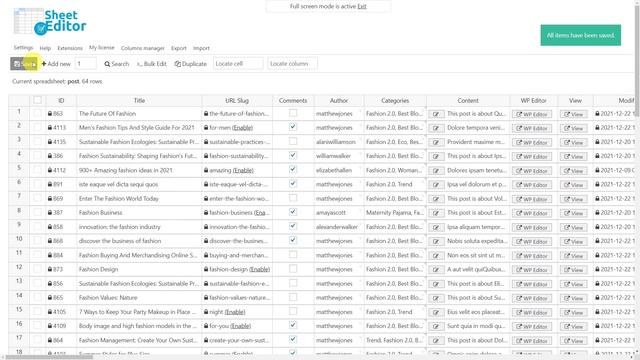
Task: Focus the Locate column input field
Action: pos(292,63)
